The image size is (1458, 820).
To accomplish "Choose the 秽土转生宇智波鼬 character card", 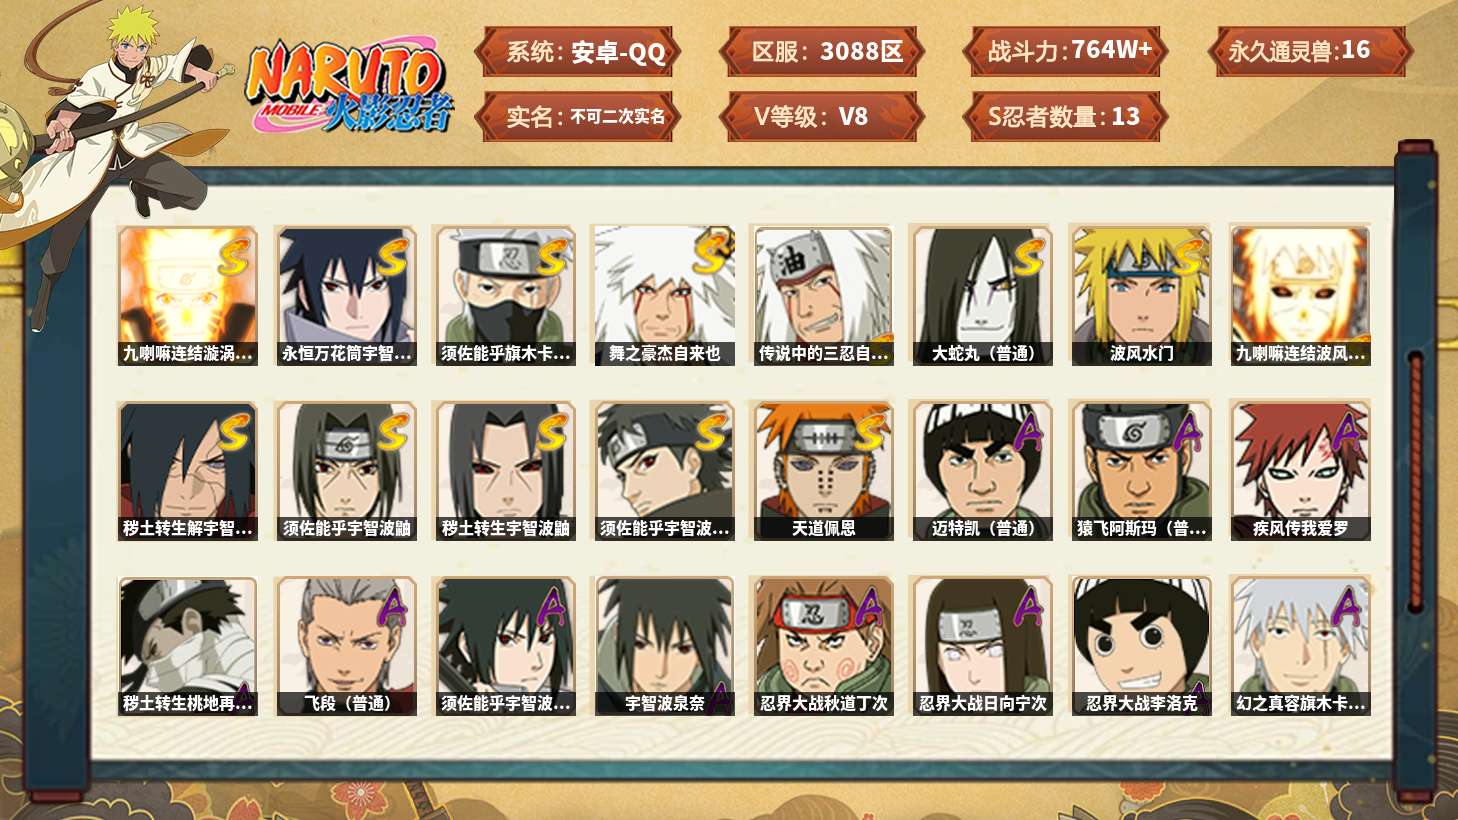I will click(x=505, y=471).
